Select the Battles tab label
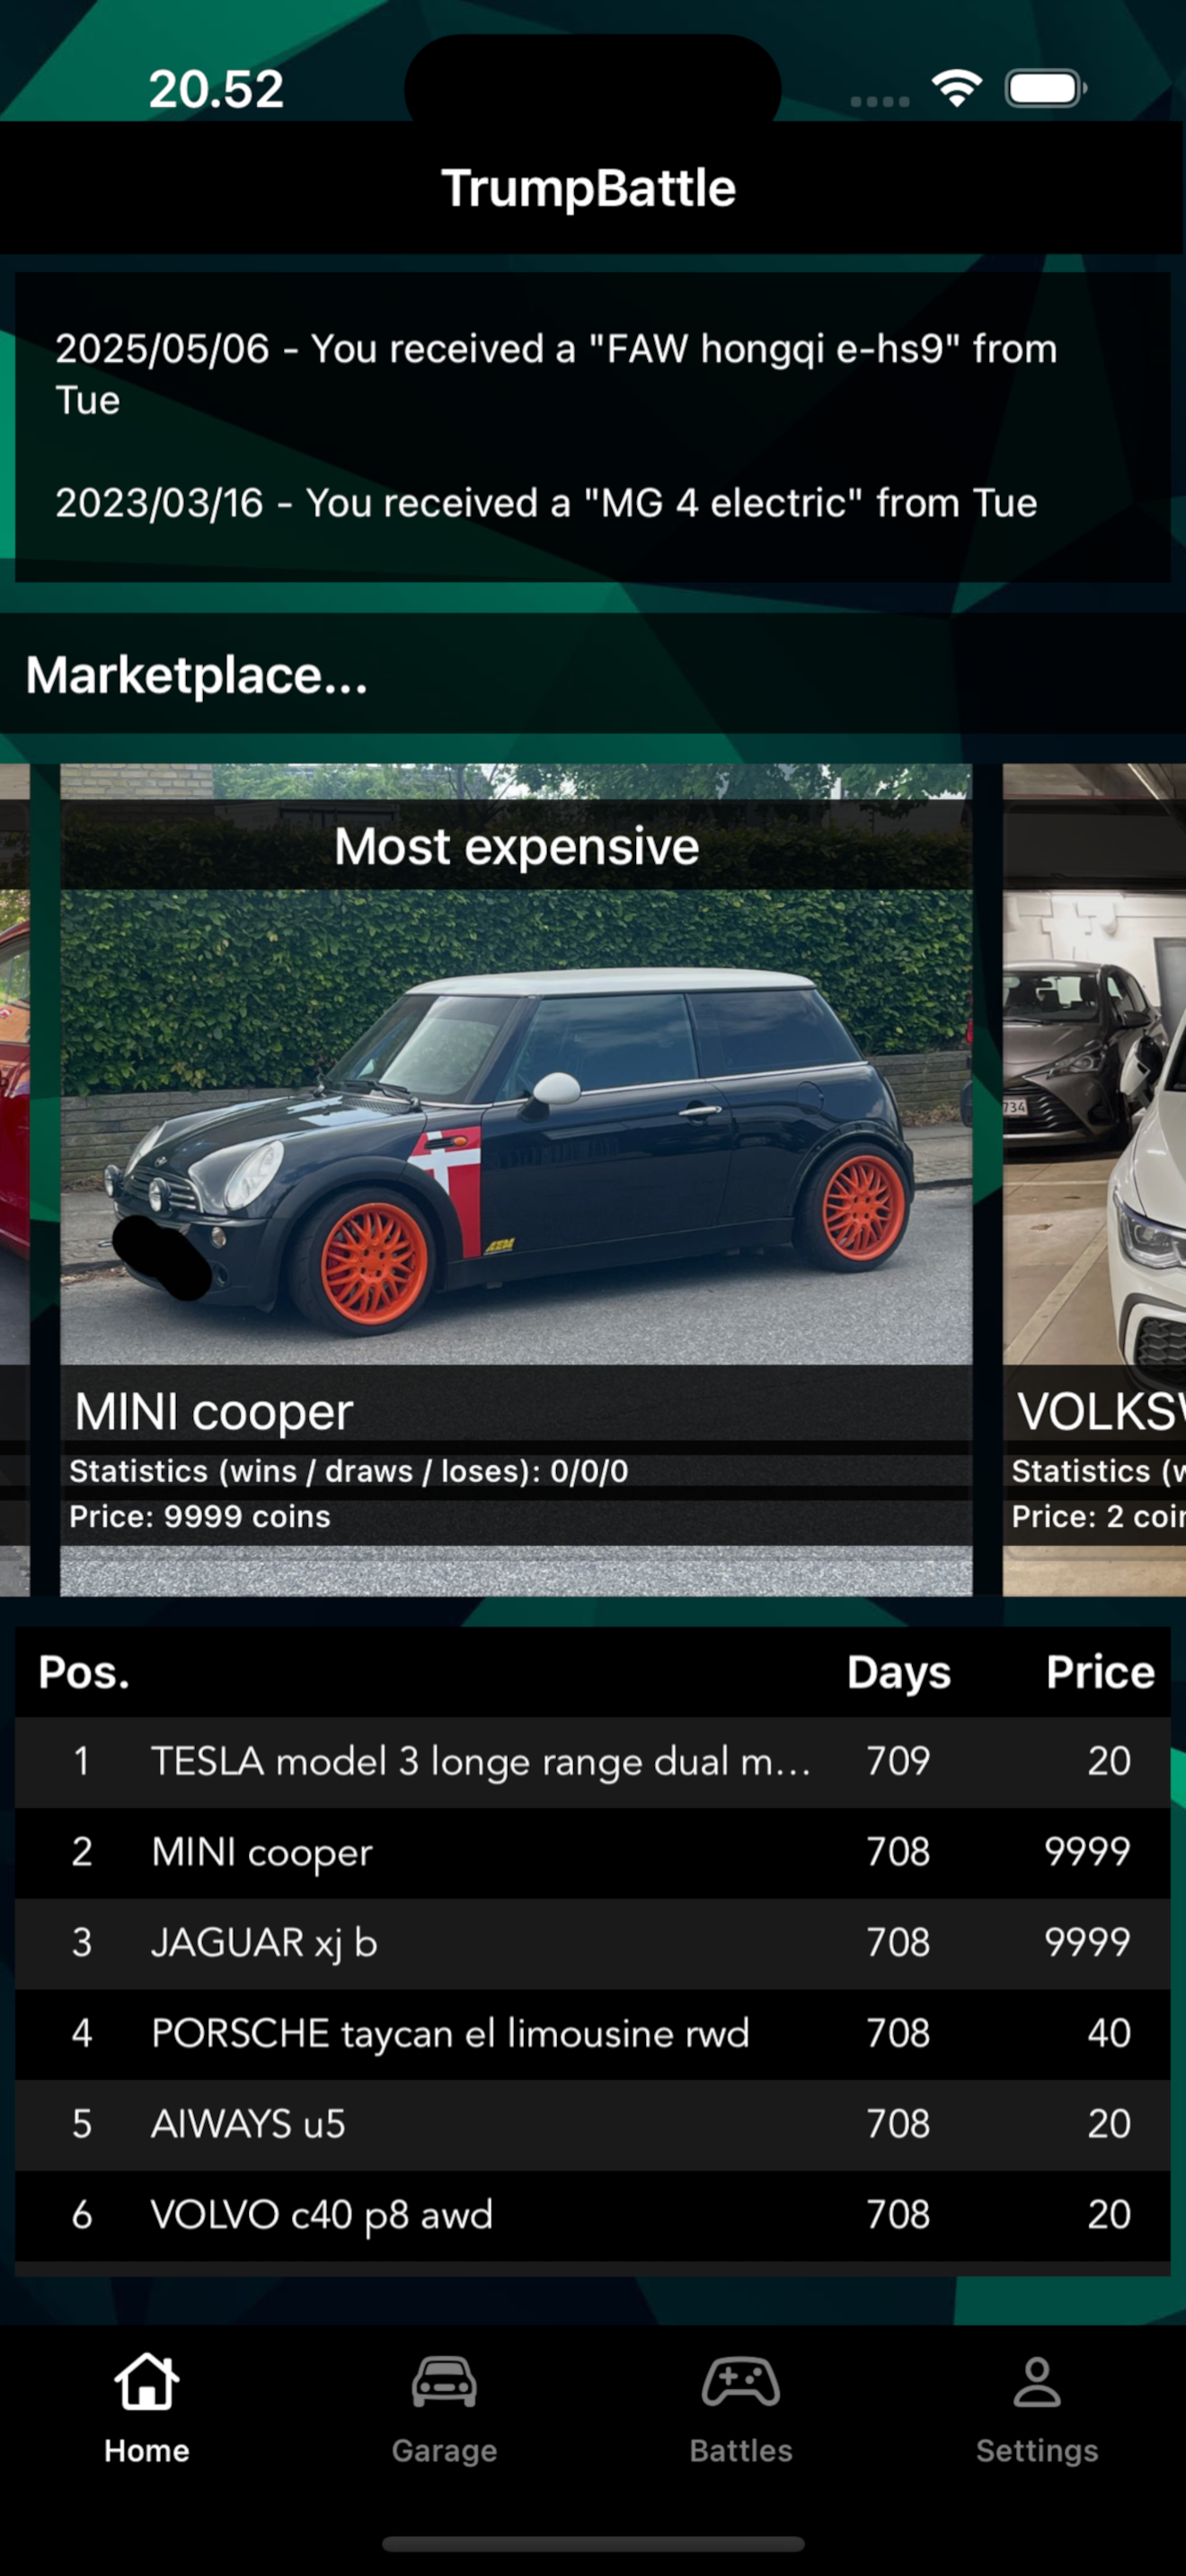Viewport: 1186px width, 2576px height. click(x=740, y=2450)
